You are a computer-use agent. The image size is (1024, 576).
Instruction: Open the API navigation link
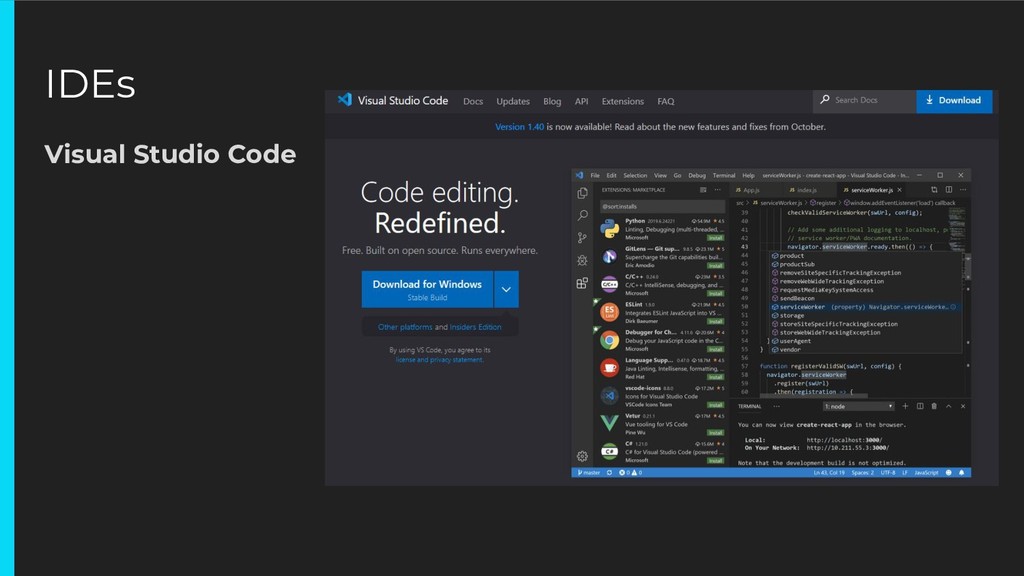point(581,101)
